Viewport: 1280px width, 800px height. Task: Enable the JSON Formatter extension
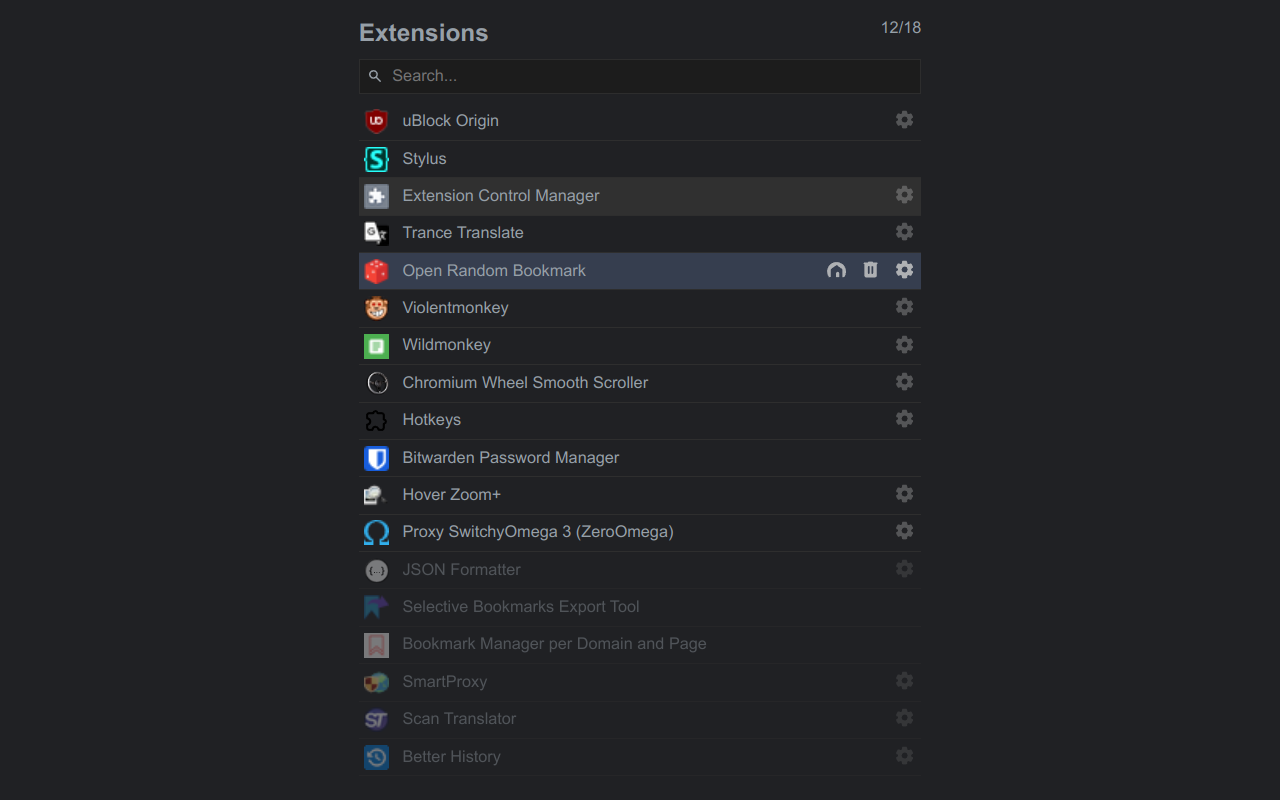coord(640,570)
